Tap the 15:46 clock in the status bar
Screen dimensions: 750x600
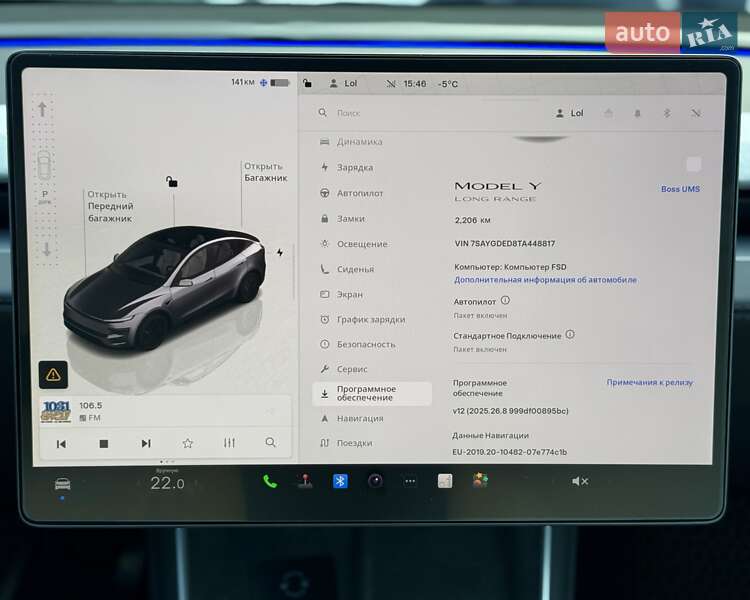[415, 84]
